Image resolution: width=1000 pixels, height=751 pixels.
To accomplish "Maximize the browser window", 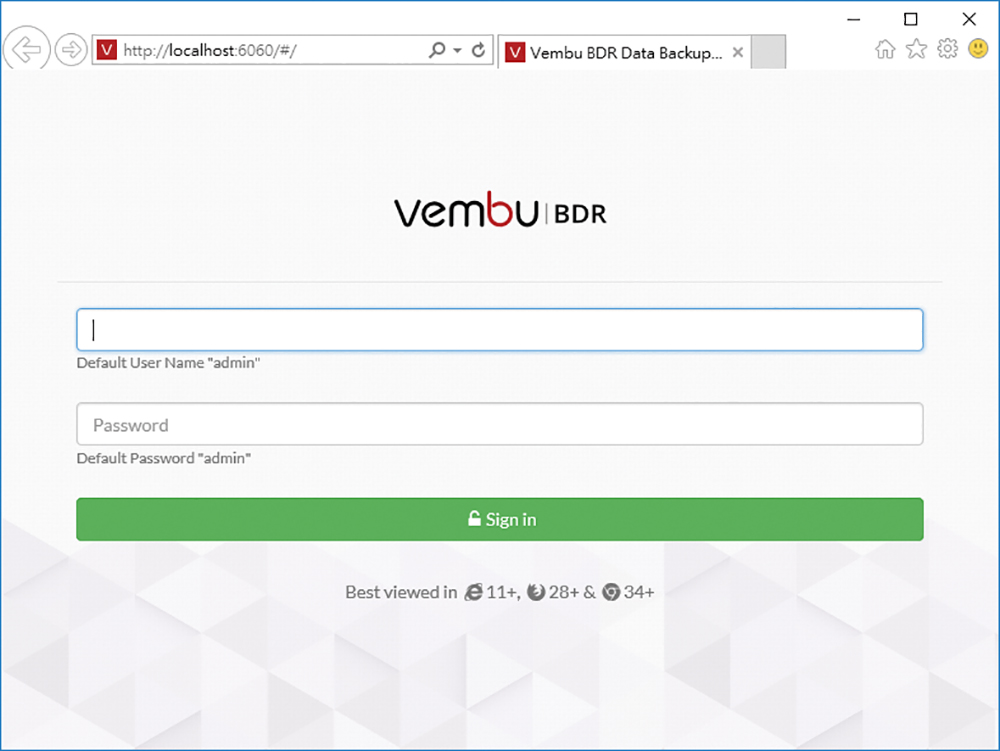I will pyautogui.click(x=911, y=19).
